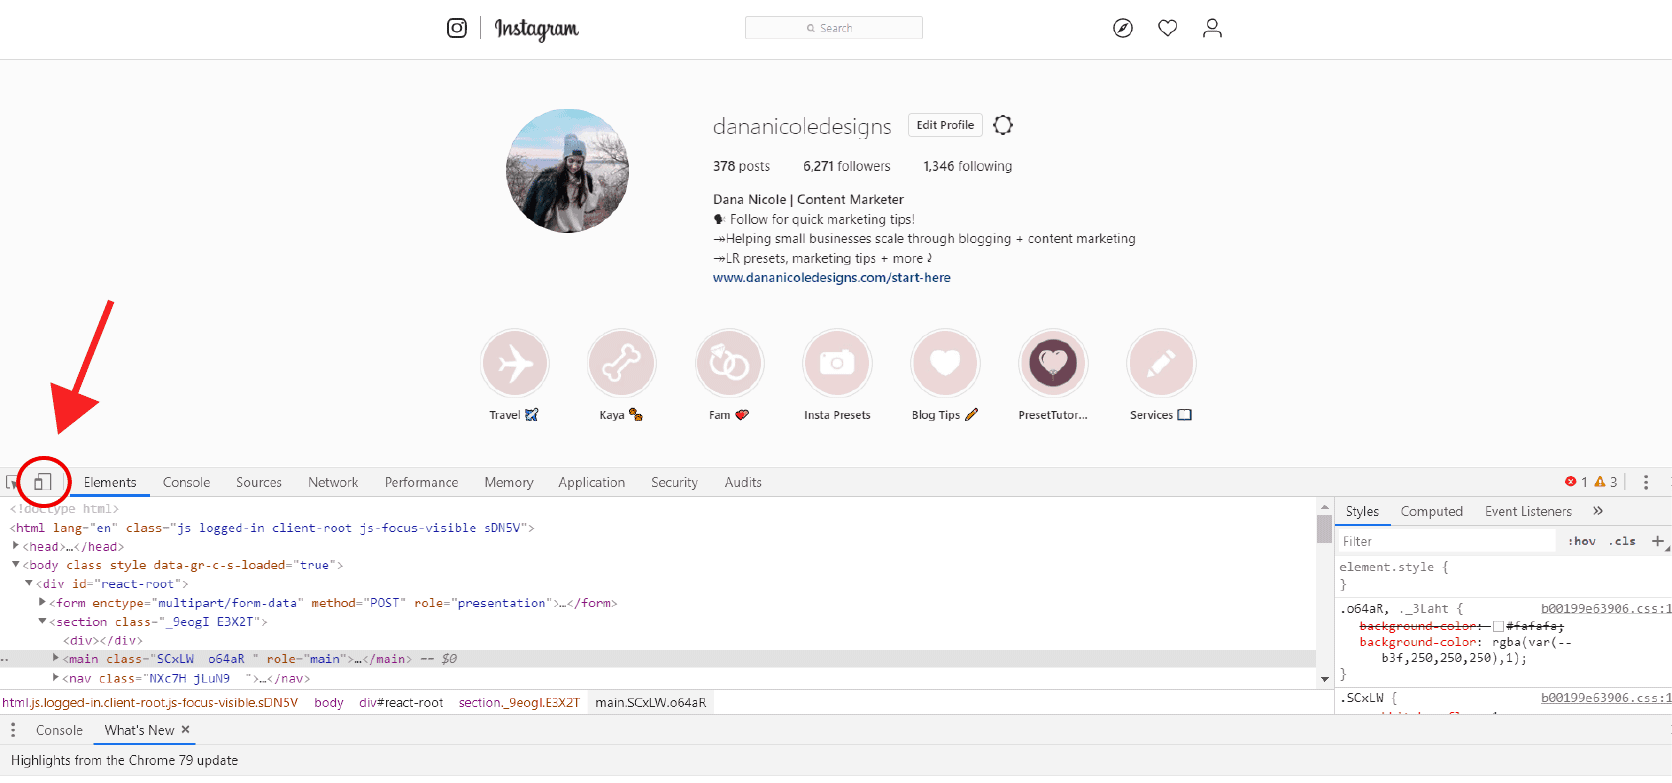Switch to the Application tab
The width and height of the screenshot is (1672, 783).
(x=592, y=482)
